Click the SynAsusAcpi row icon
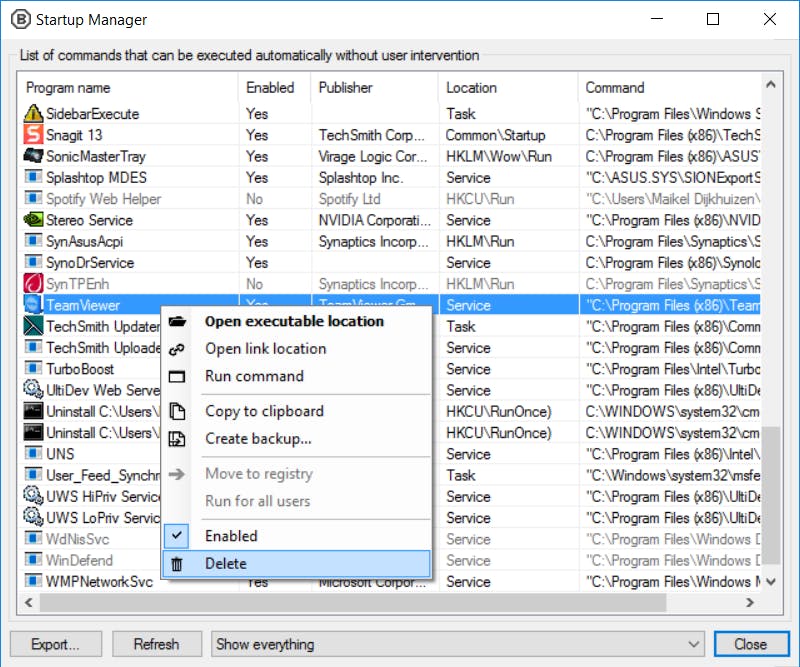The width and height of the screenshot is (800, 667). coord(33,241)
